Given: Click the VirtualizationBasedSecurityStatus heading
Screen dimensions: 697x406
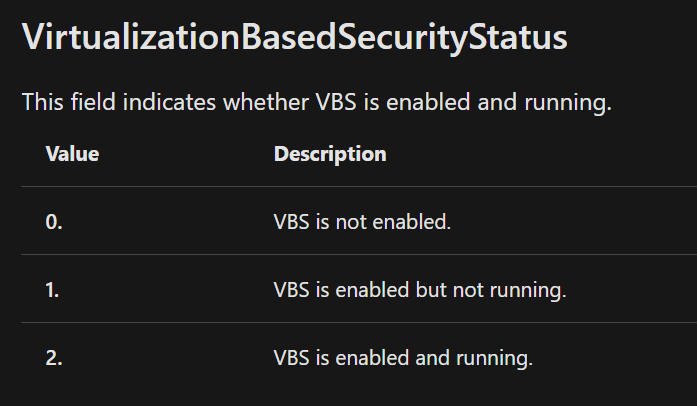Looking at the screenshot, I should pos(295,38).
